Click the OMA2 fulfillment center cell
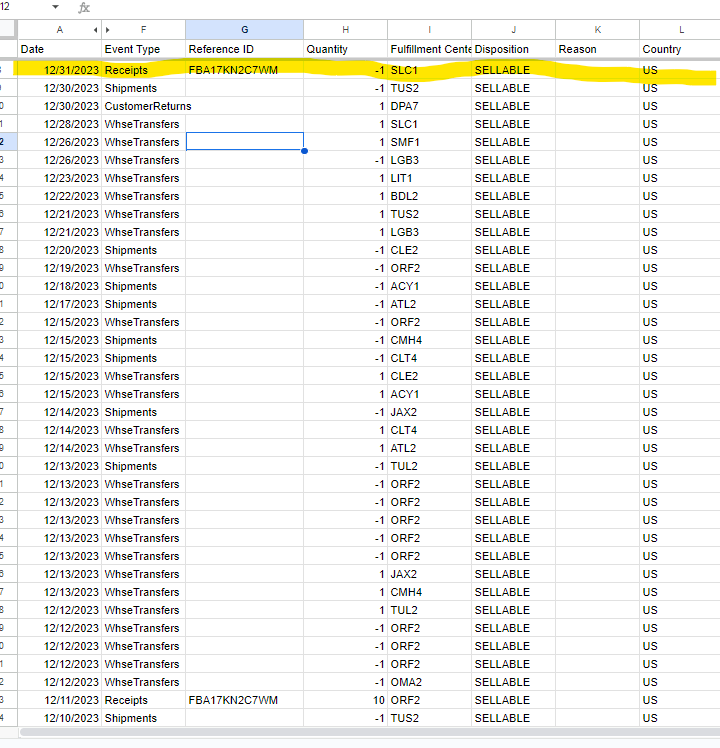 coord(429,682)
